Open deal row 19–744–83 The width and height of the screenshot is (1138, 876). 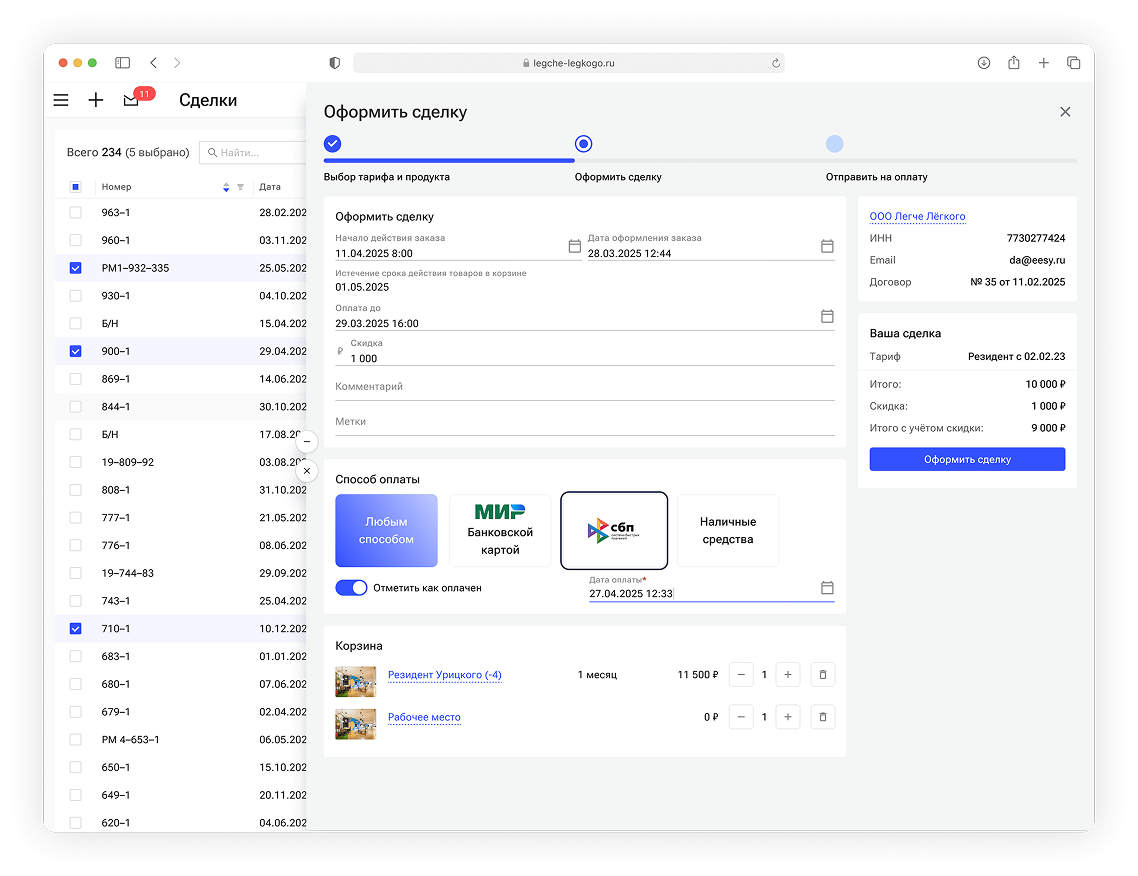click(x=181, y=573)
